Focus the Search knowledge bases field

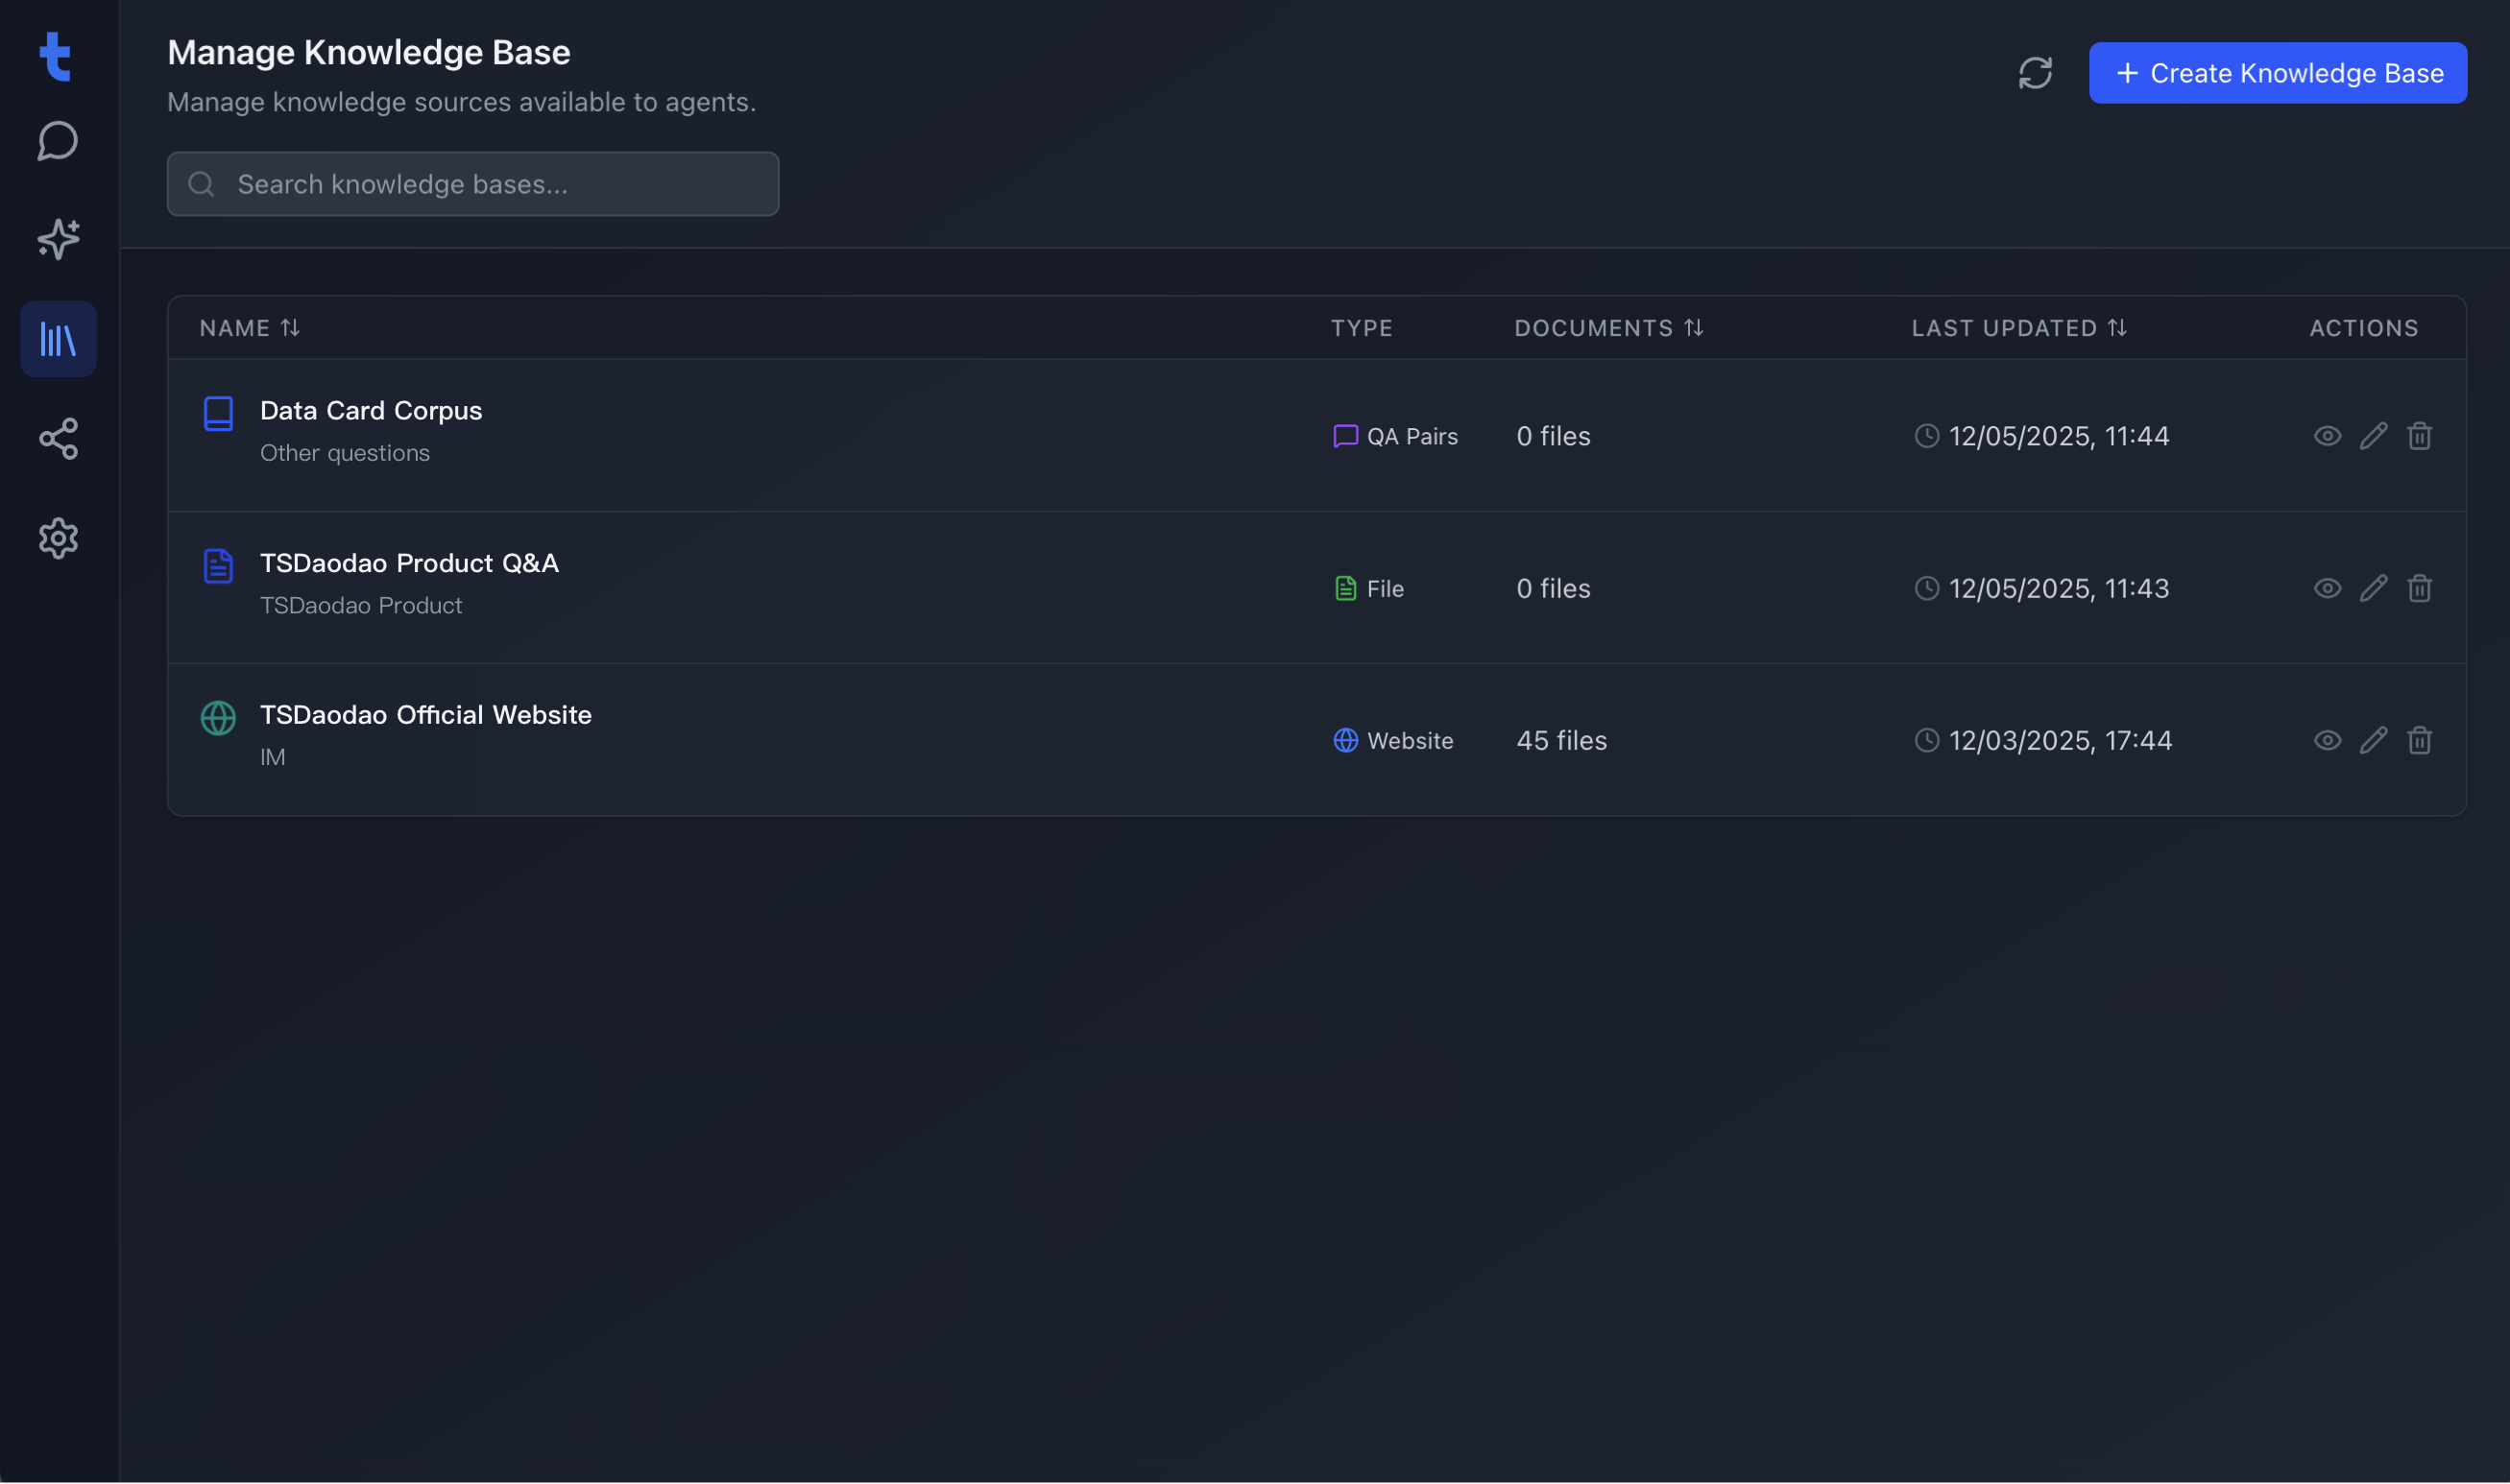(x=490, y=184)
